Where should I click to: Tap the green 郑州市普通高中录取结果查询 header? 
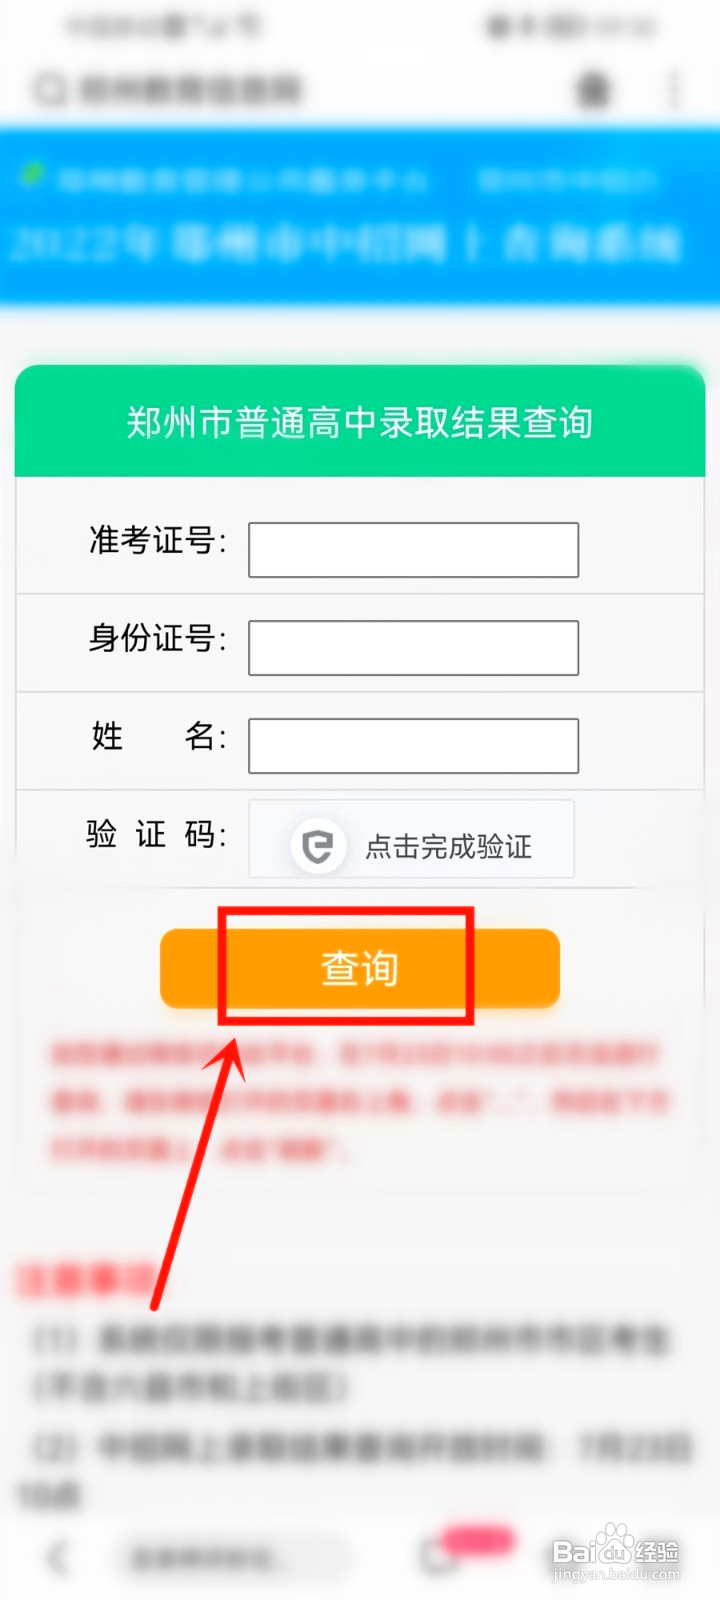click(360, 421)
